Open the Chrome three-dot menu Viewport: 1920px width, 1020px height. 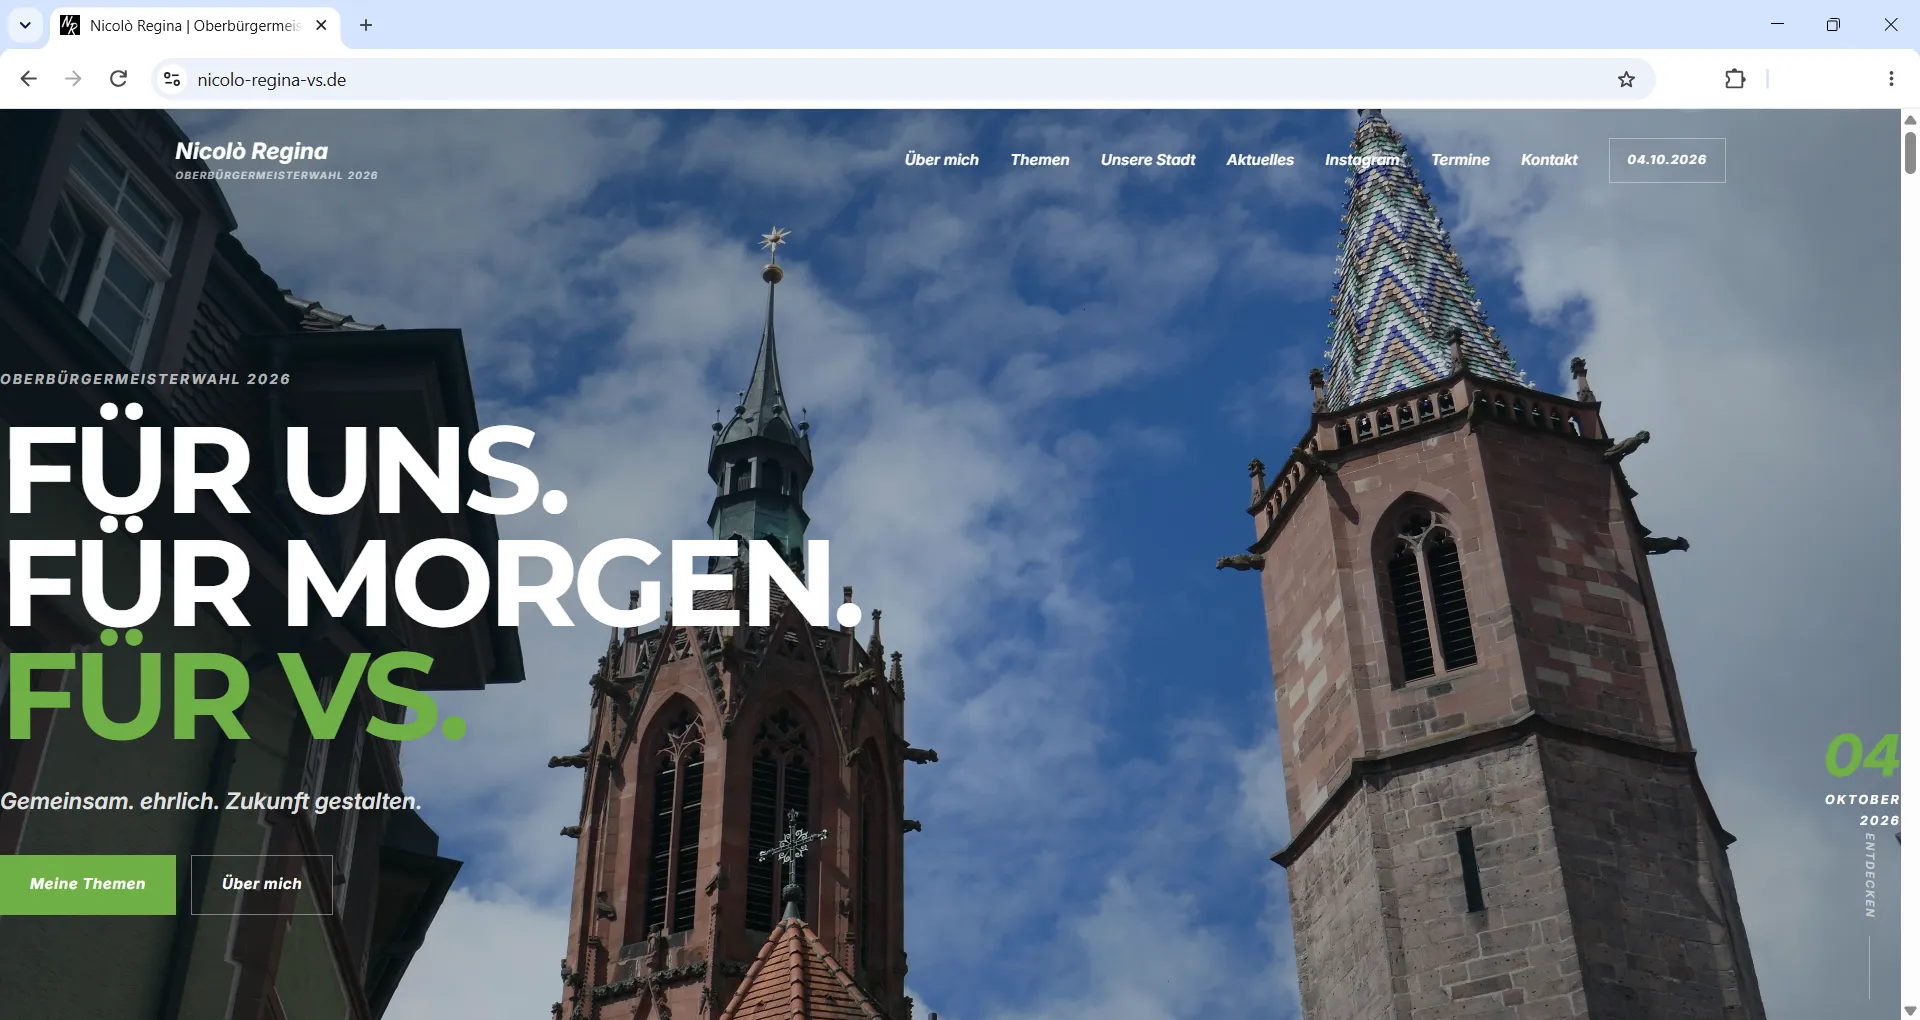pos(1891,79)
